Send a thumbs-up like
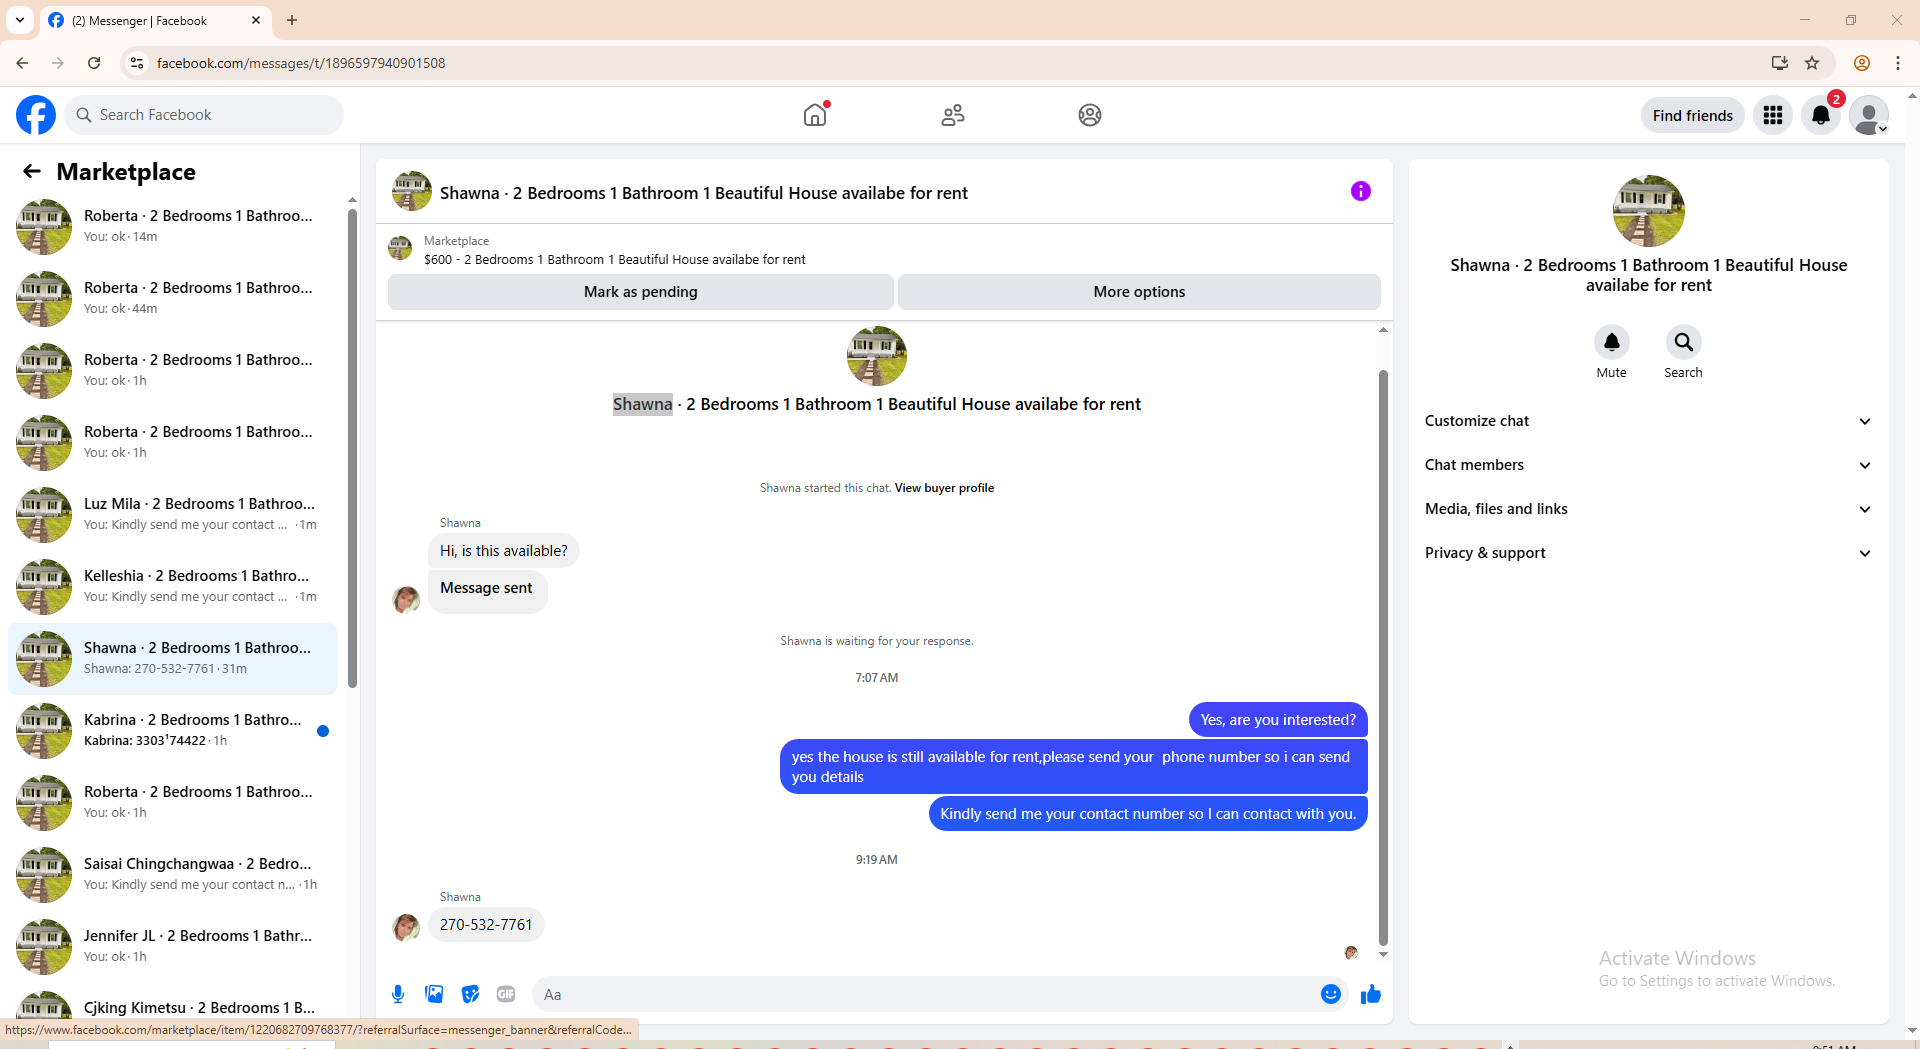This screenshot has height=1049, width=1920. (1370, 994)
